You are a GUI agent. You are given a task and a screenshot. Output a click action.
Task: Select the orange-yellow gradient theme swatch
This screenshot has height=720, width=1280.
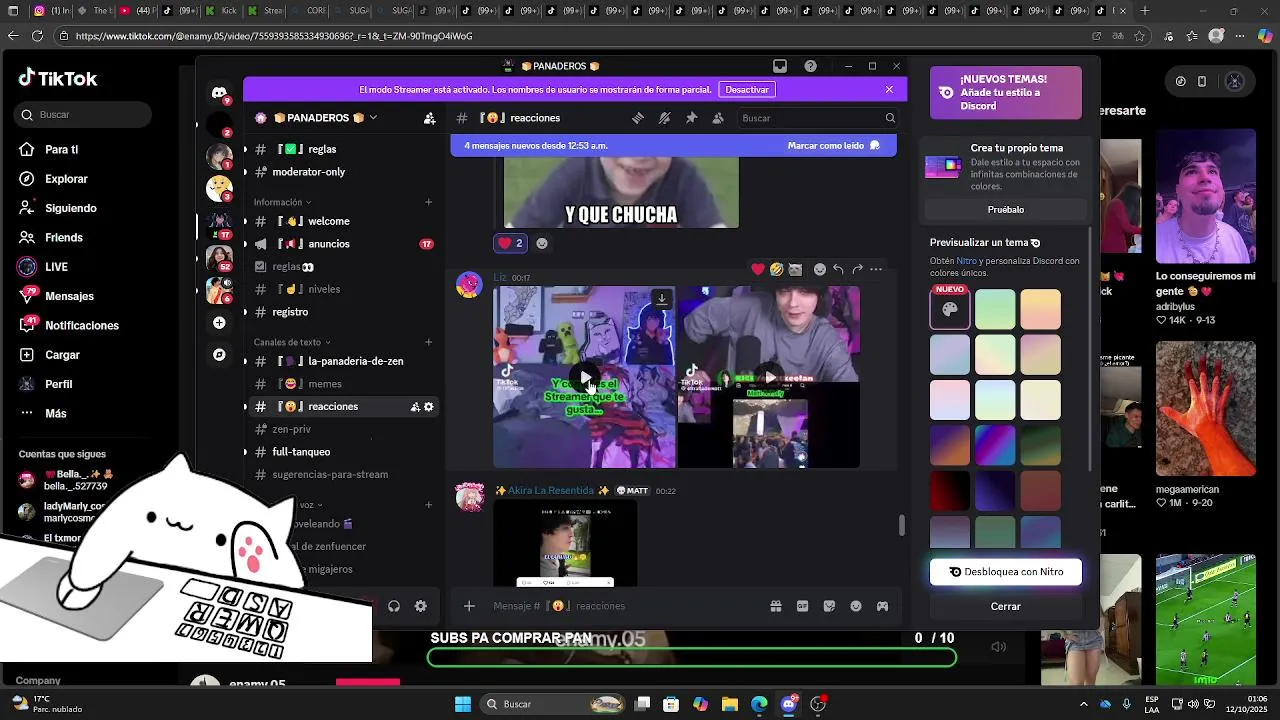[1040, 309]
